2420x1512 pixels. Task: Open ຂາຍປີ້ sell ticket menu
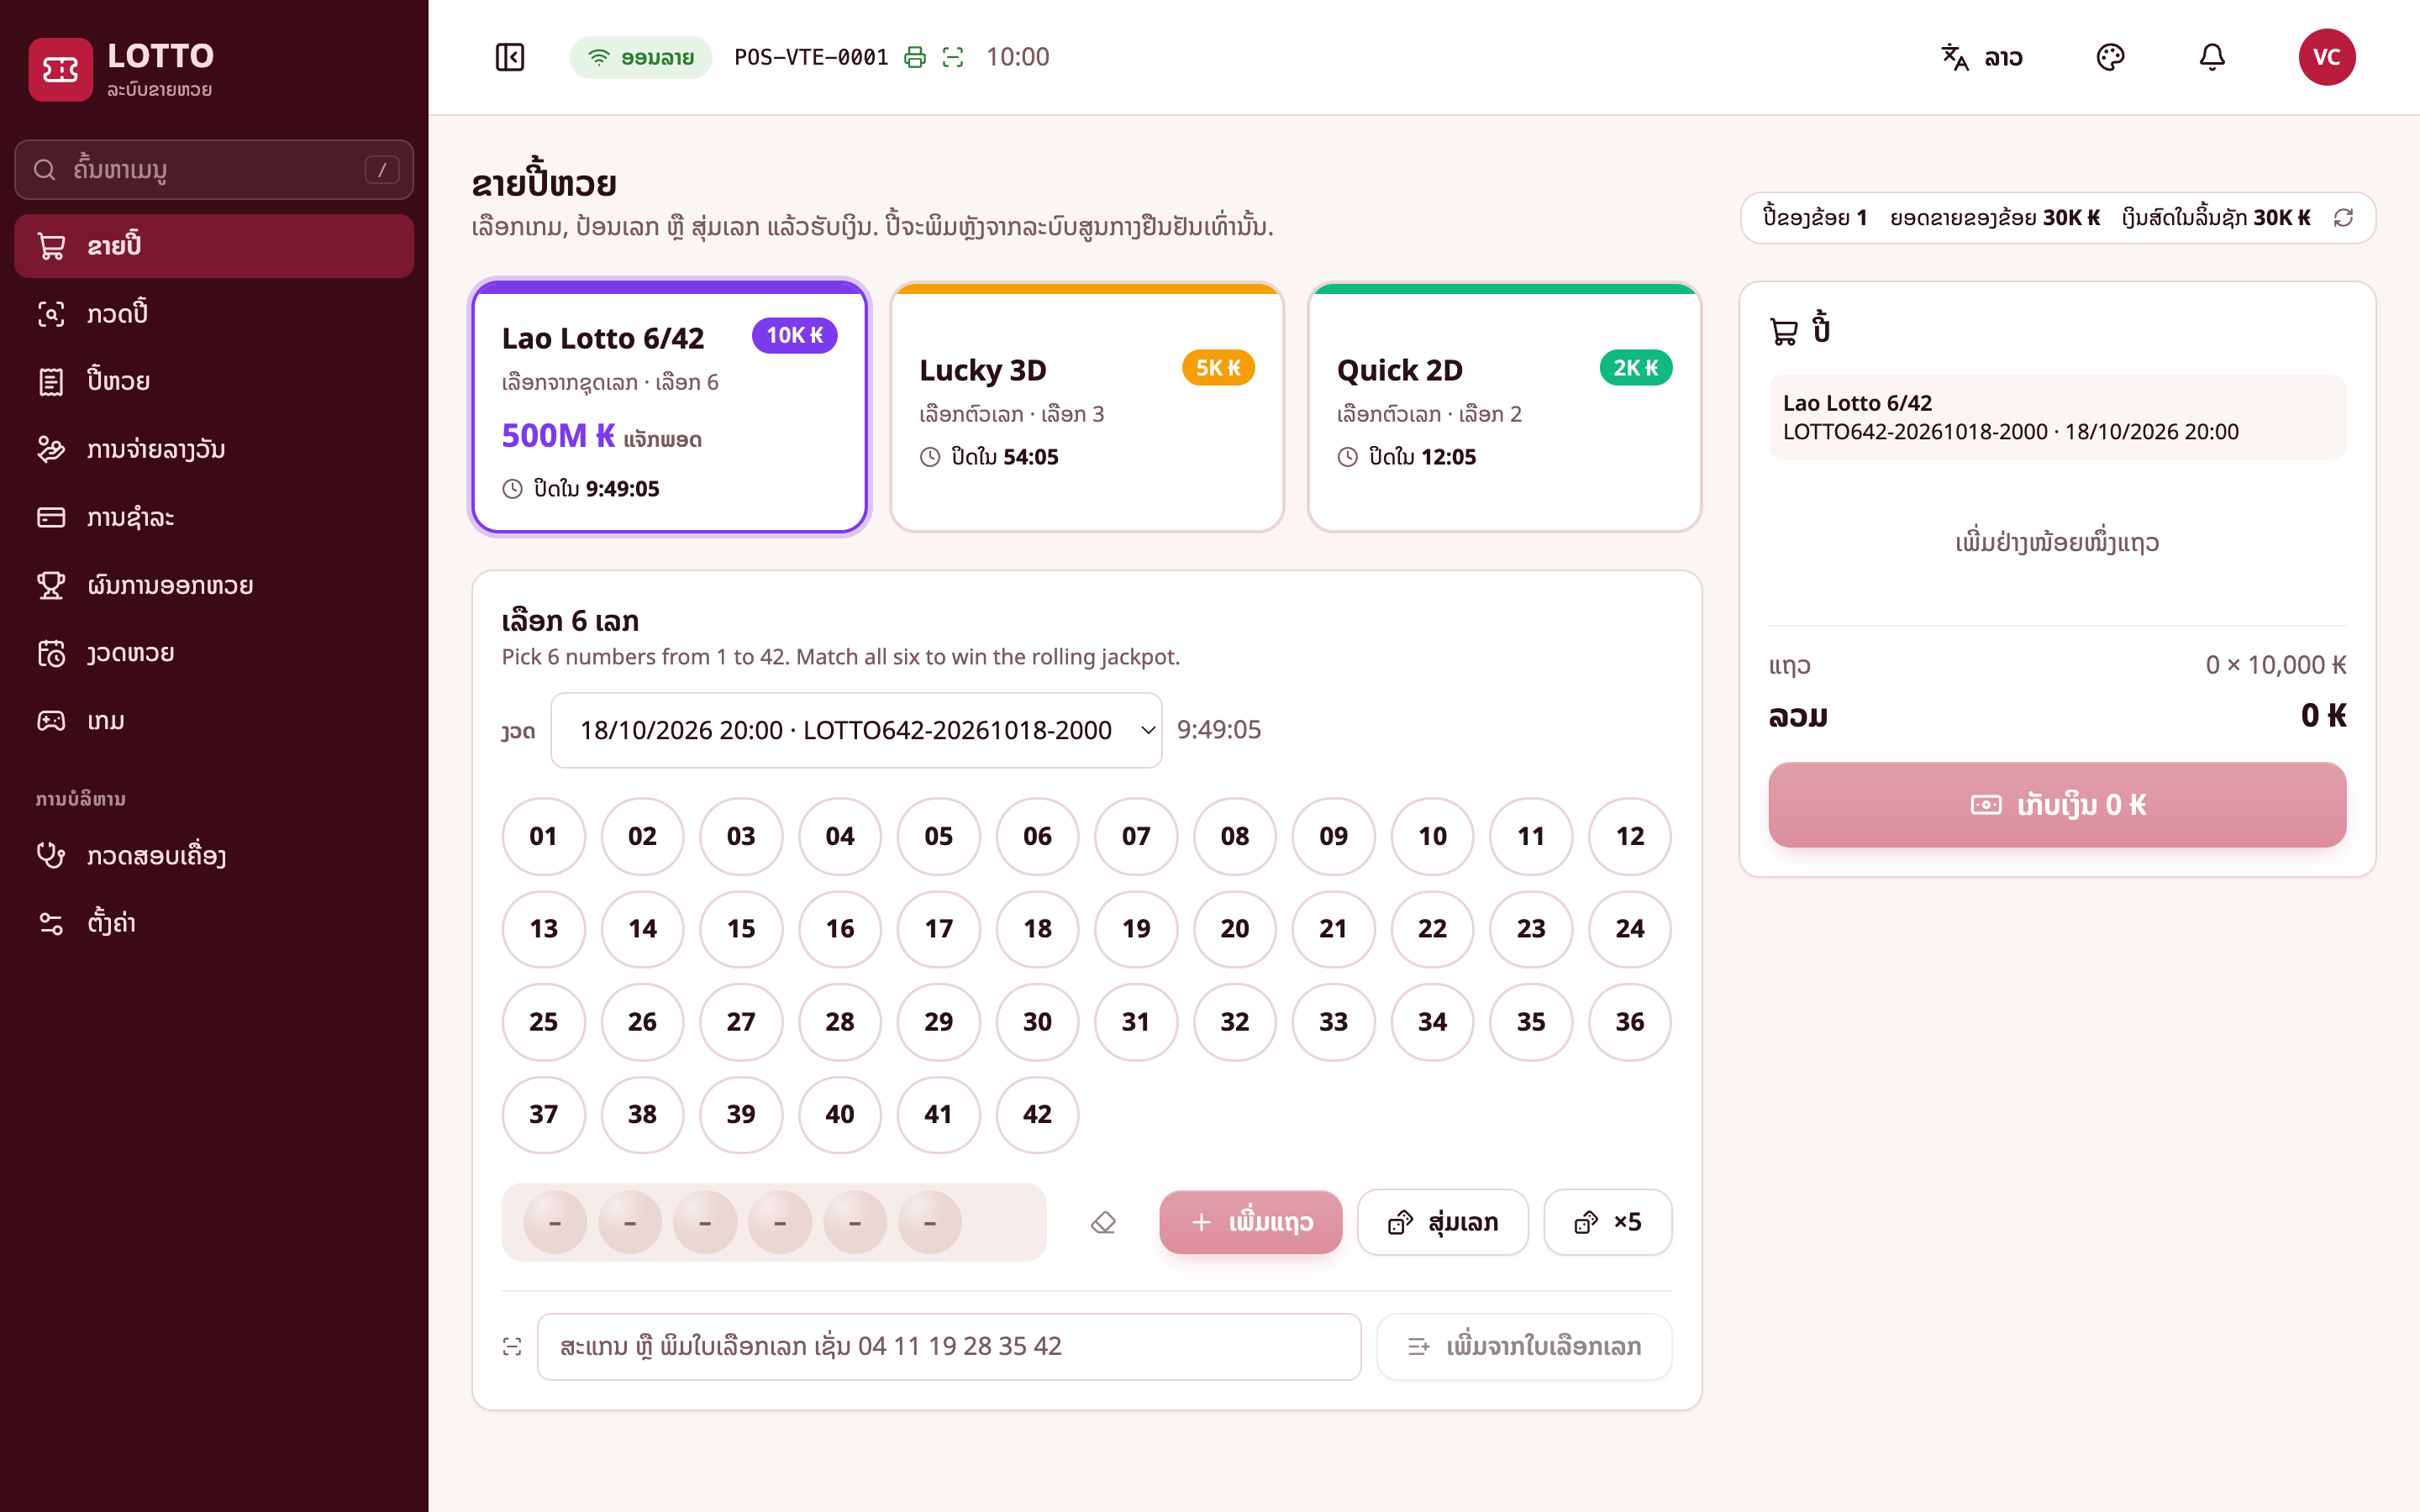(x=214, y=245)
